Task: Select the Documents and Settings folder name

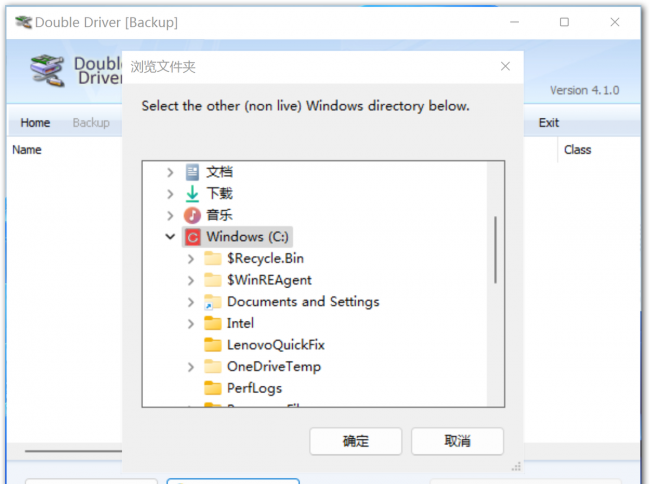Action: pyautogui.click(x=303, y=302)
